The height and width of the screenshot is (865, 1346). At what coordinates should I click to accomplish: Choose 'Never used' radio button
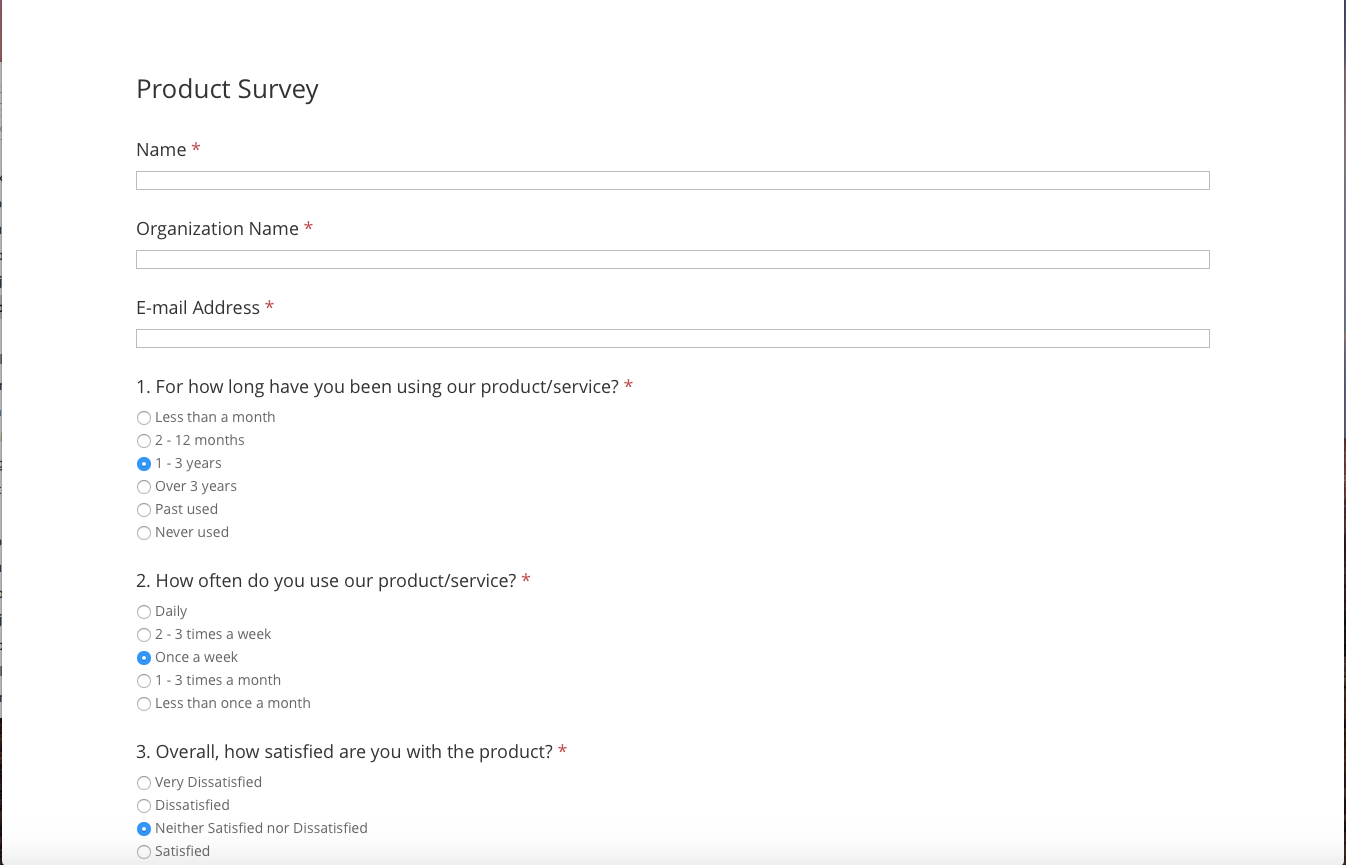click(x=144, y=533)
